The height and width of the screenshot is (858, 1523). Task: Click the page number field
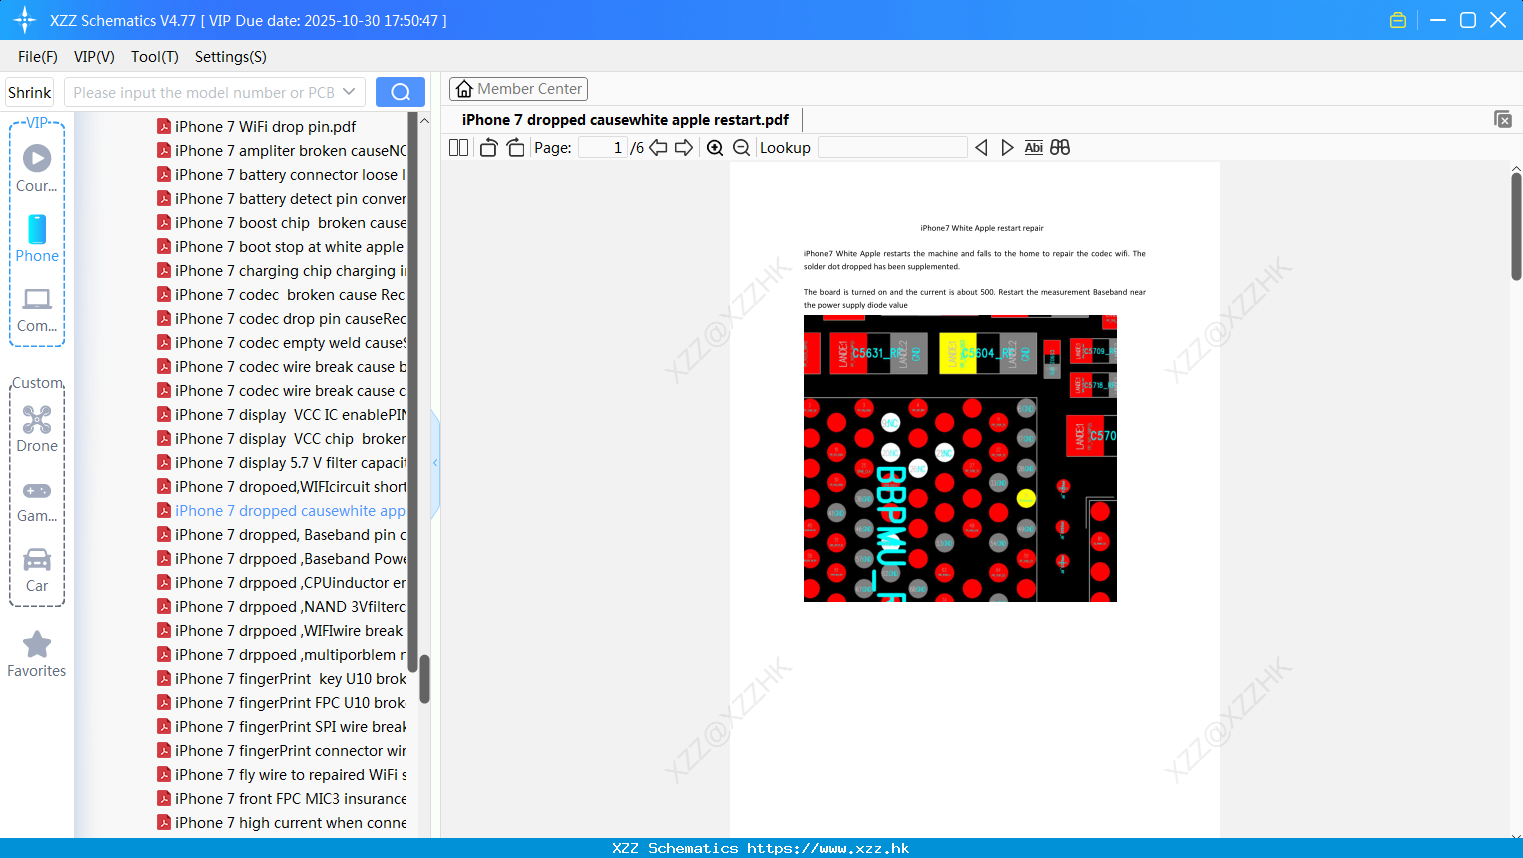(x=603, y=148)
